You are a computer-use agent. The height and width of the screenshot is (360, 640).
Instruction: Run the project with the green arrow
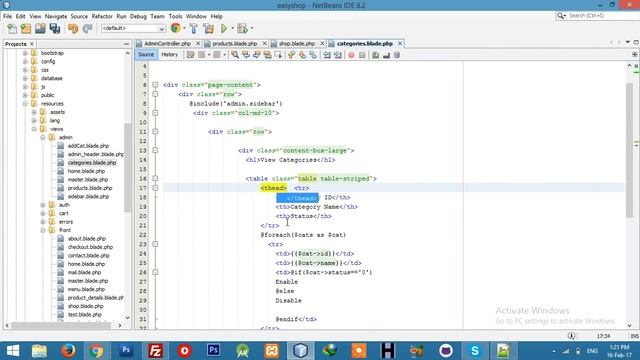pos(224,28)
